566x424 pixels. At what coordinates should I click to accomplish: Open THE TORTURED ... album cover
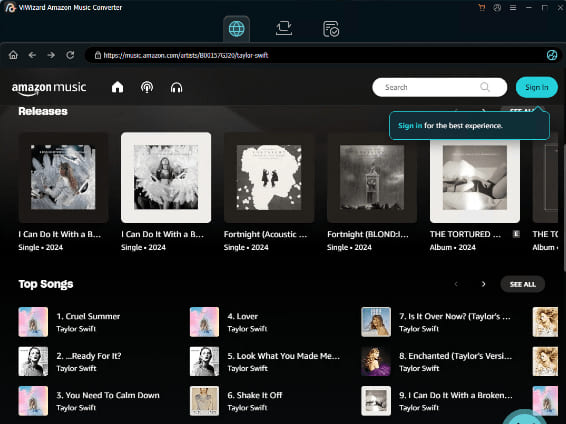475,180
